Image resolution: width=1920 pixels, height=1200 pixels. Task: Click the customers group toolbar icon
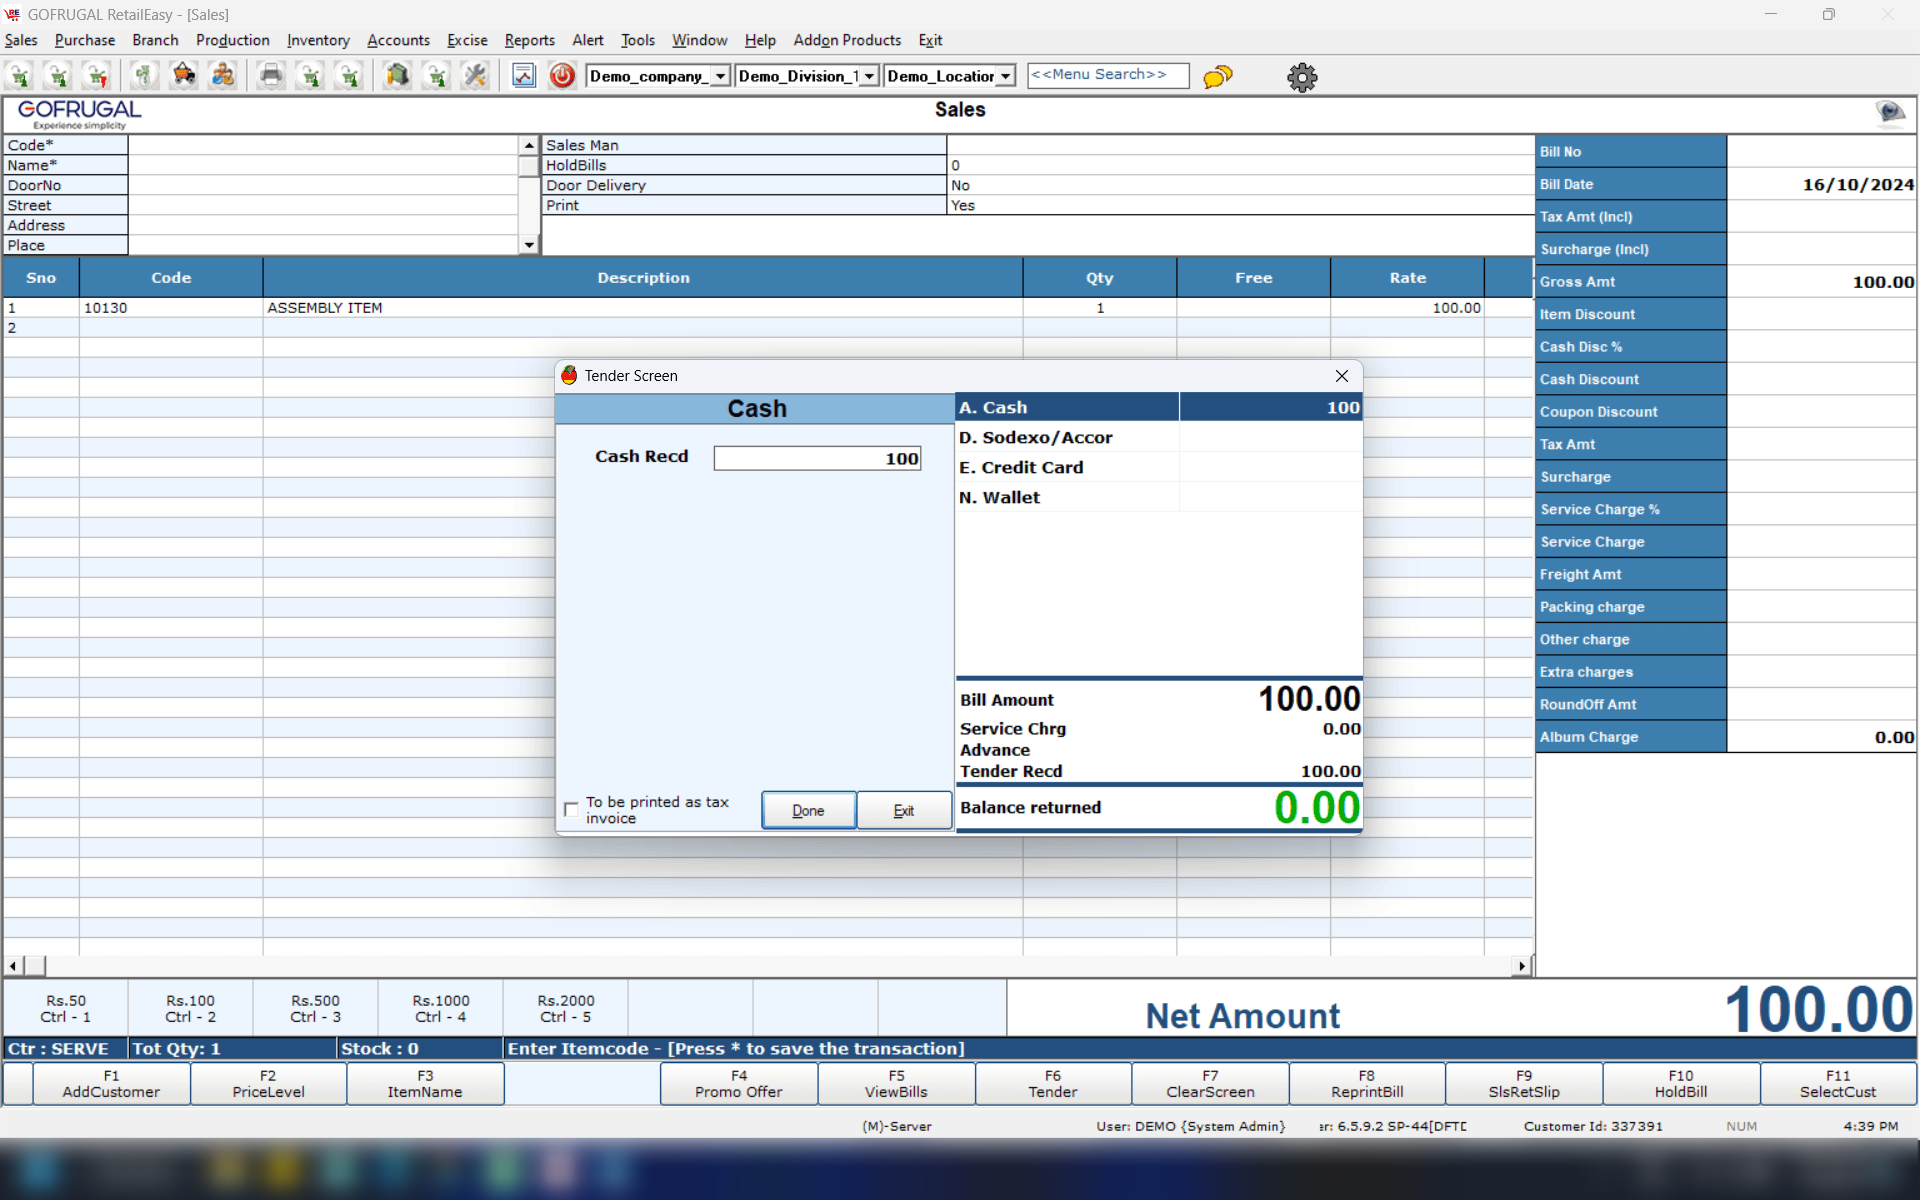(223, 76)
